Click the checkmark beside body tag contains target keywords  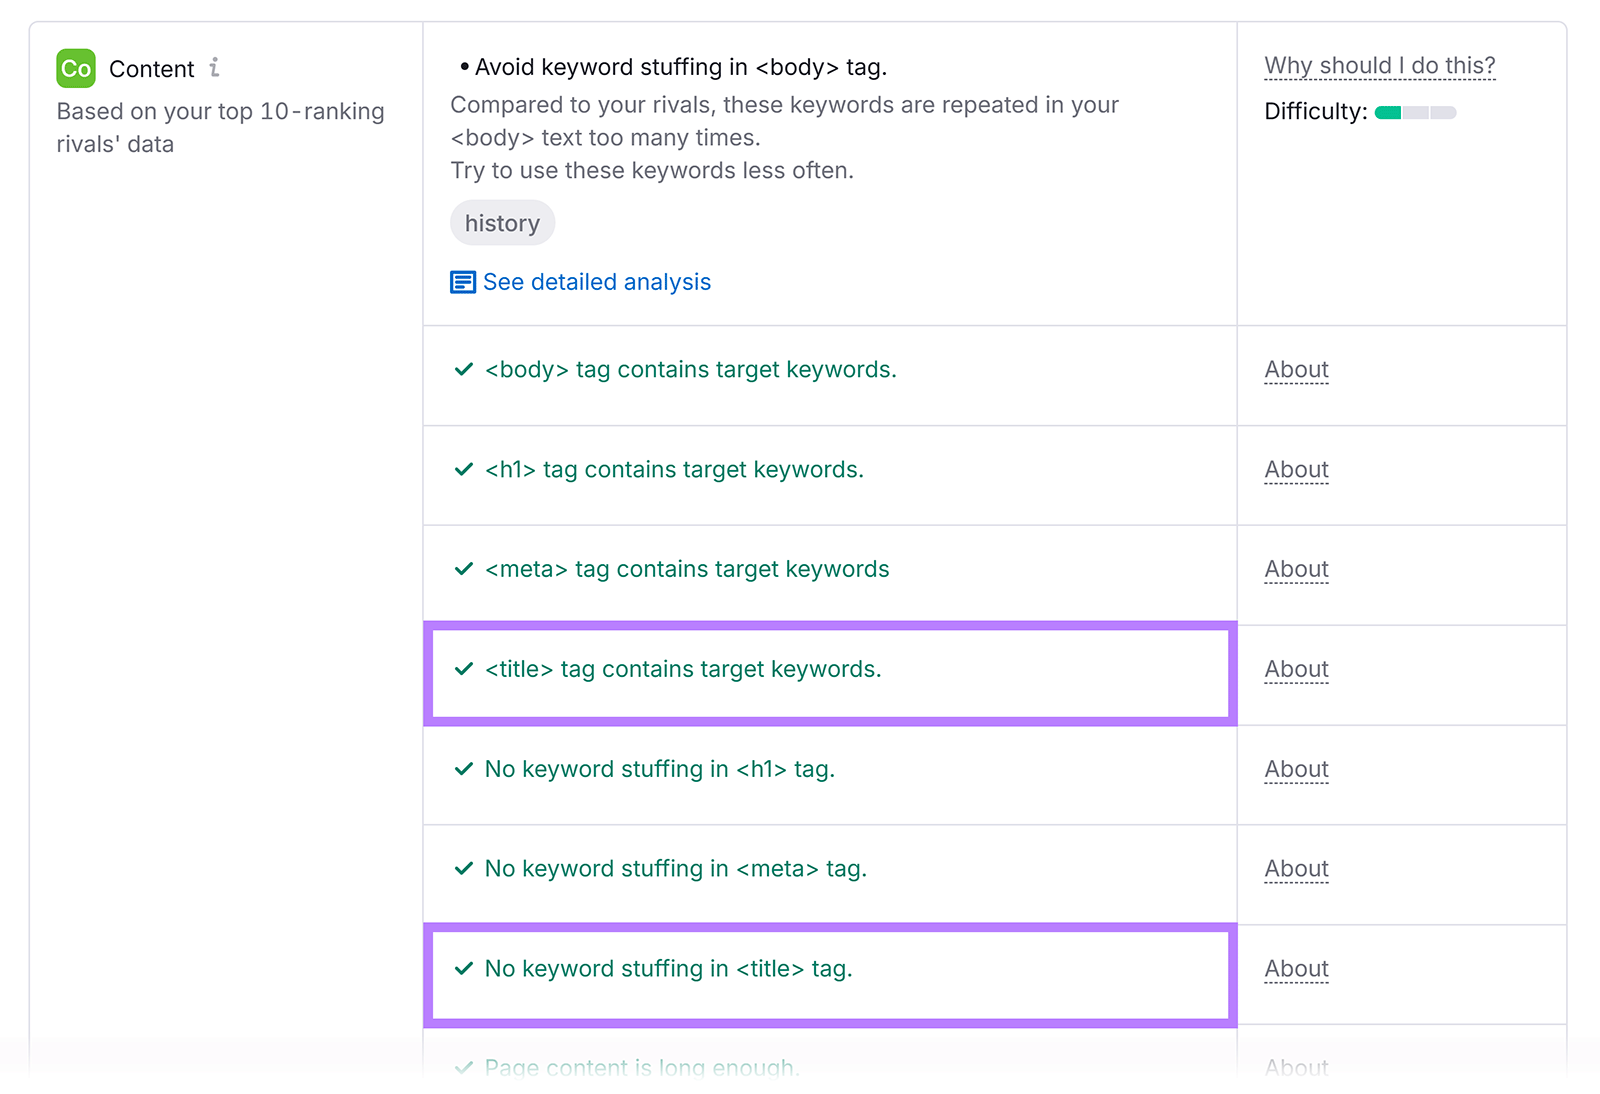coord(463,369)
